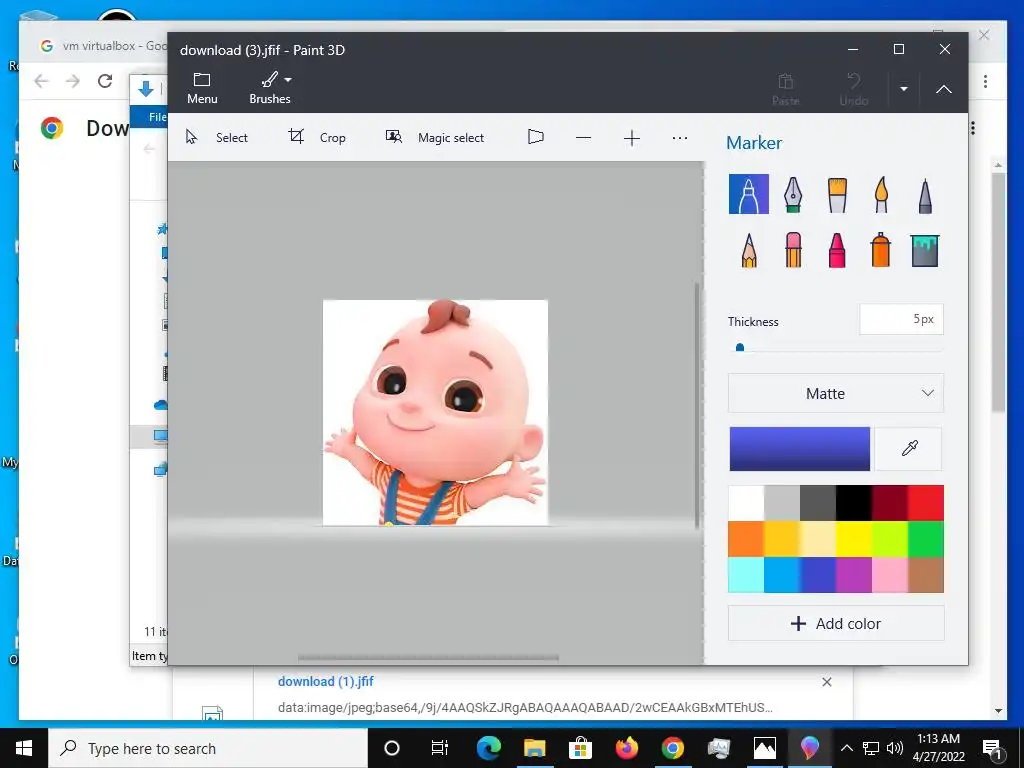
Task: Open the Windows Start menu
Action: click(x=24, y=748)
